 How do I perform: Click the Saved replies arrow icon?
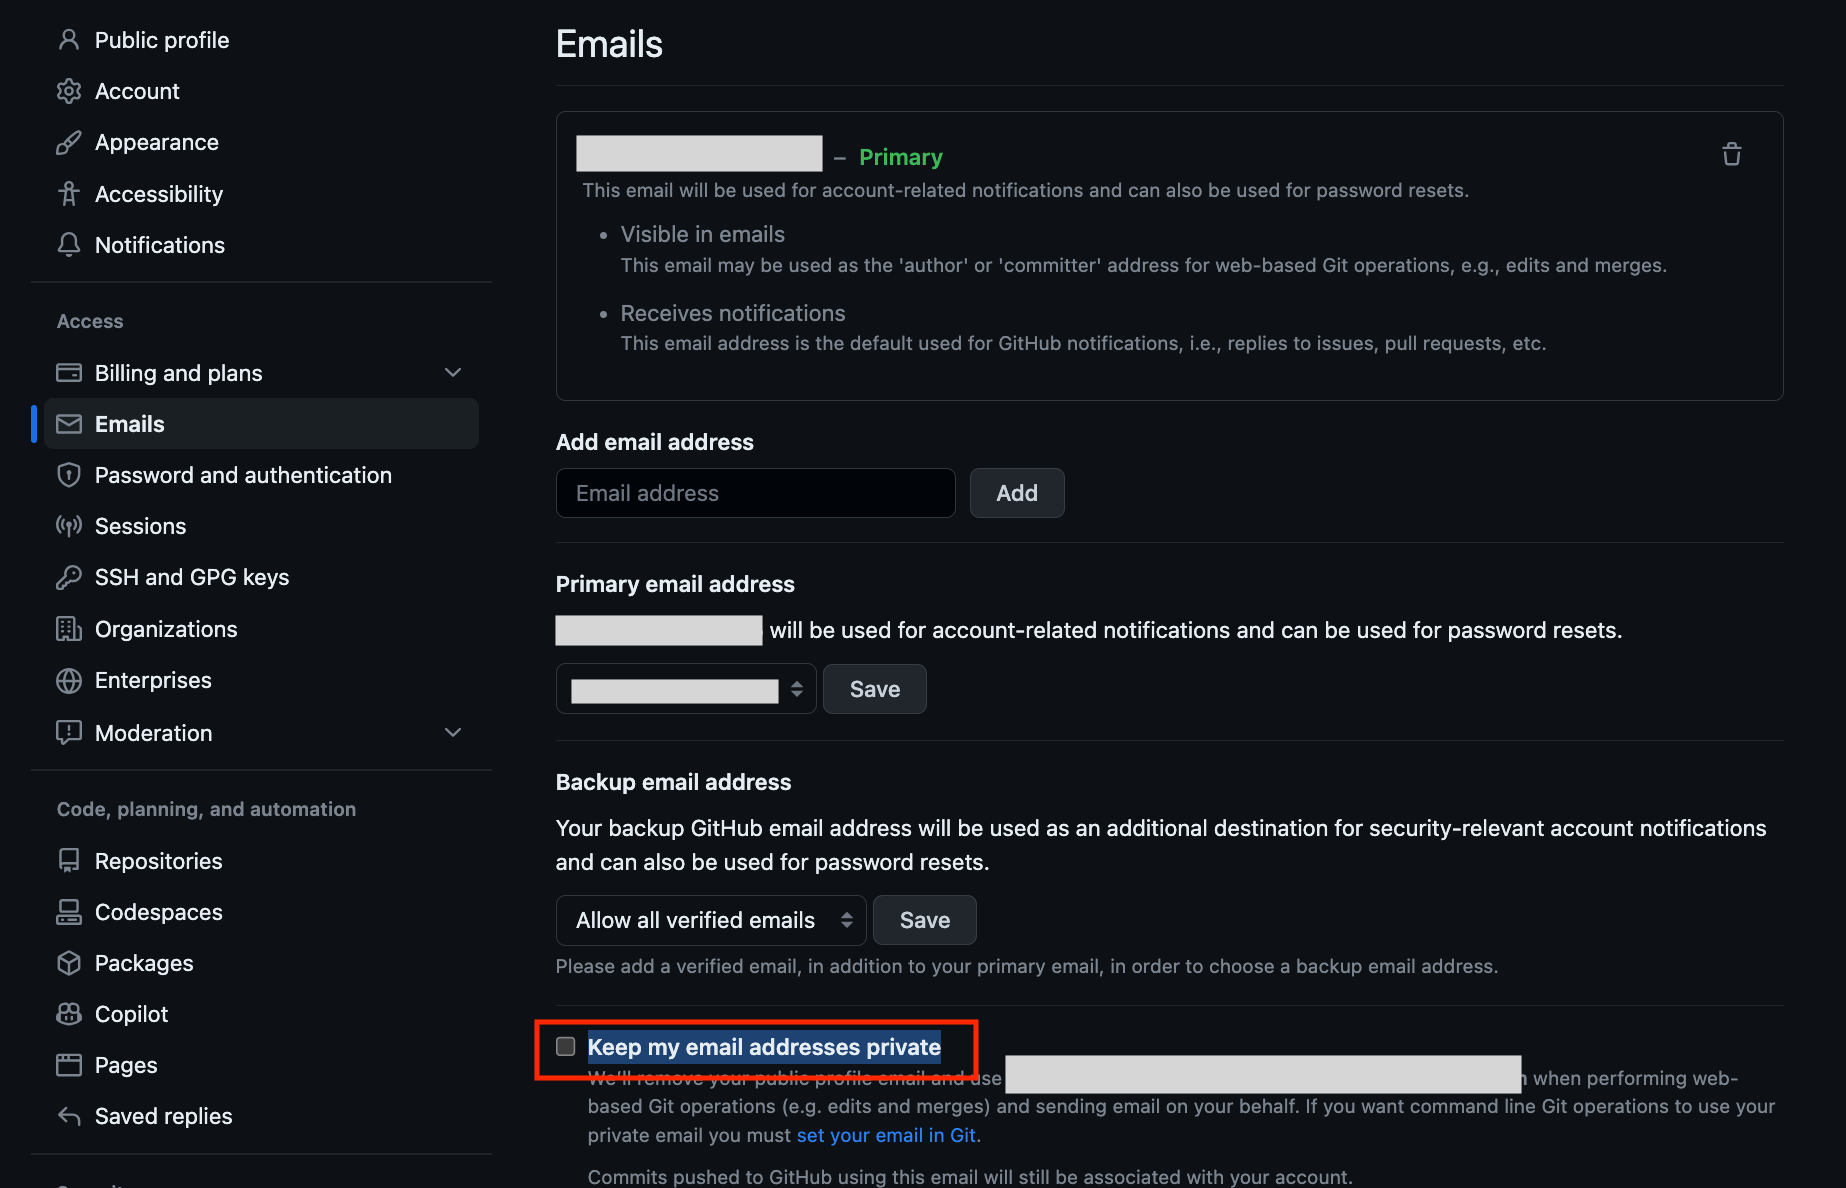tap(69, 1116)
